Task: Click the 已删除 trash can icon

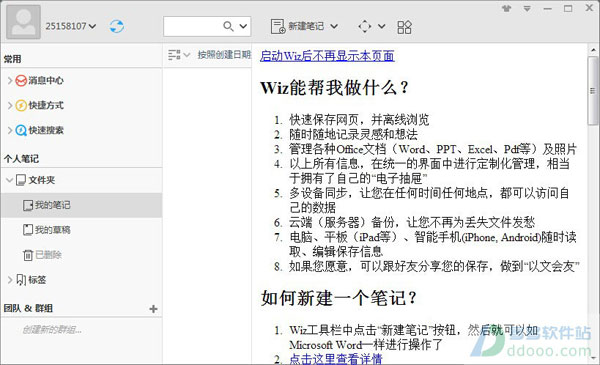Action: coord(28,255)
